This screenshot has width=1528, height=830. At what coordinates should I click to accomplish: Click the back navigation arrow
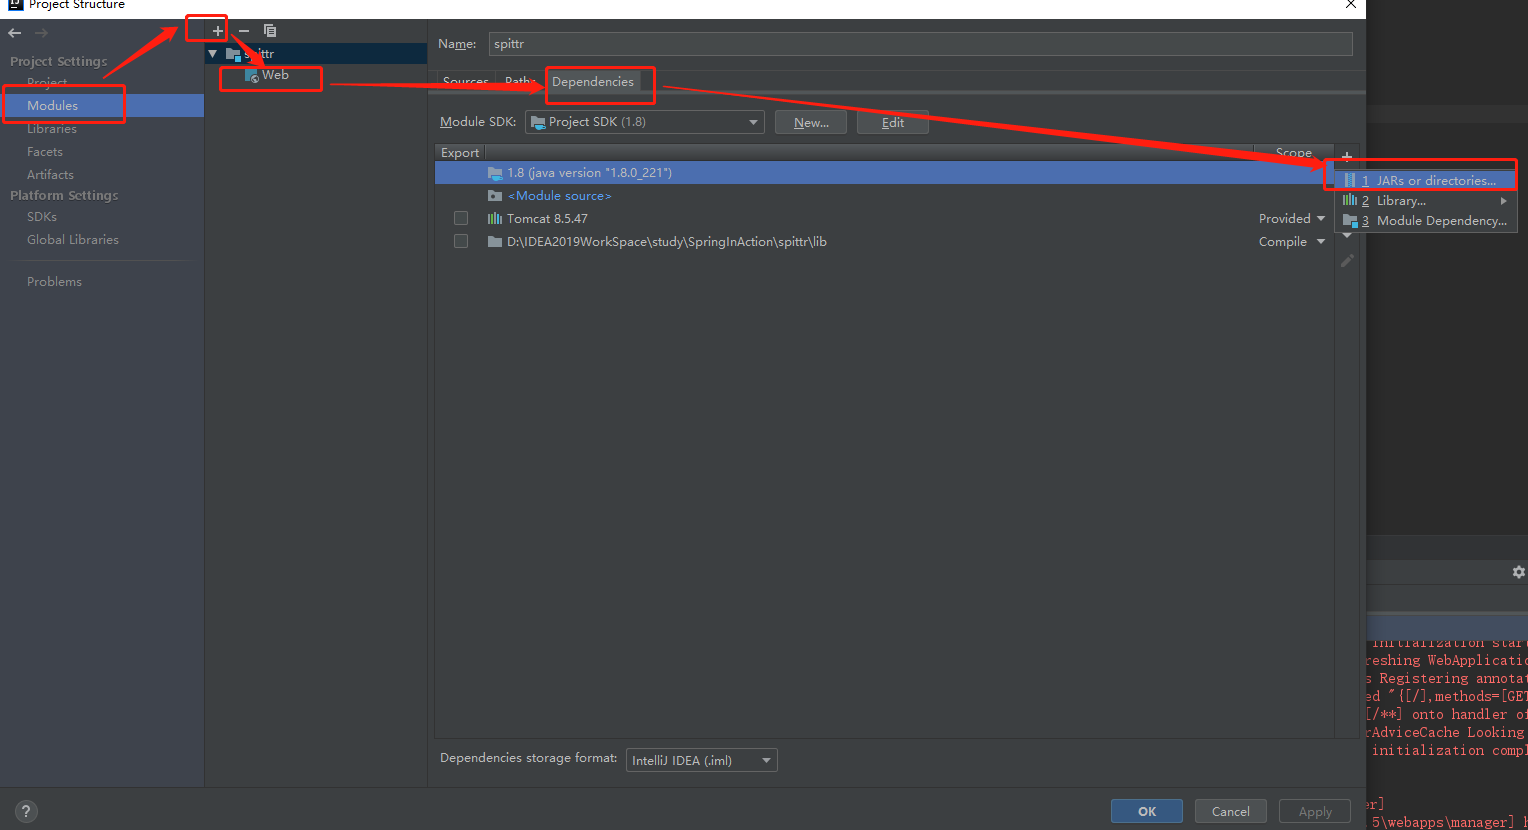pos(15,33)
